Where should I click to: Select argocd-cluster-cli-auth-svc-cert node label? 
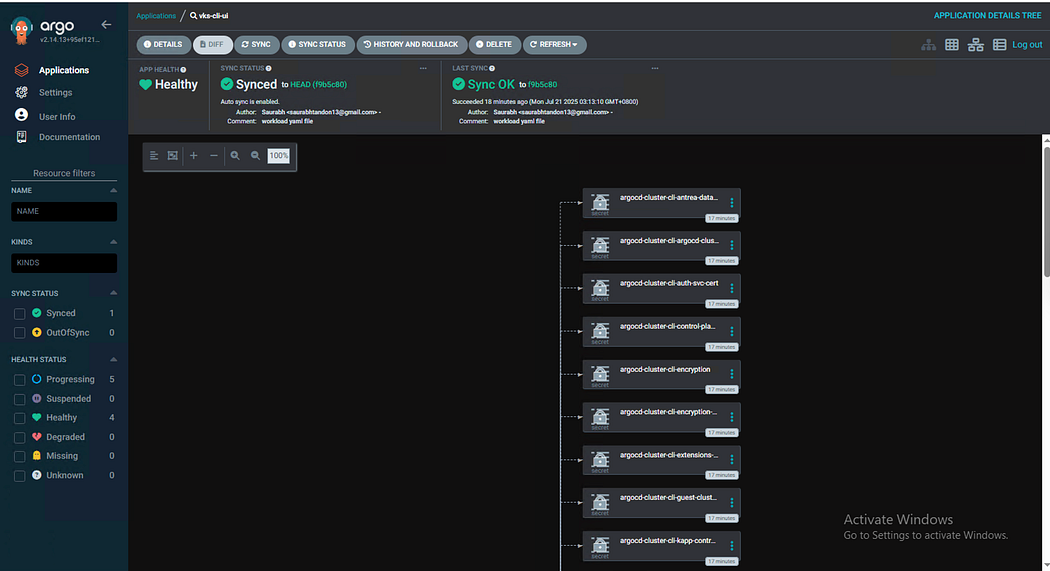click(x=668, y=283)
